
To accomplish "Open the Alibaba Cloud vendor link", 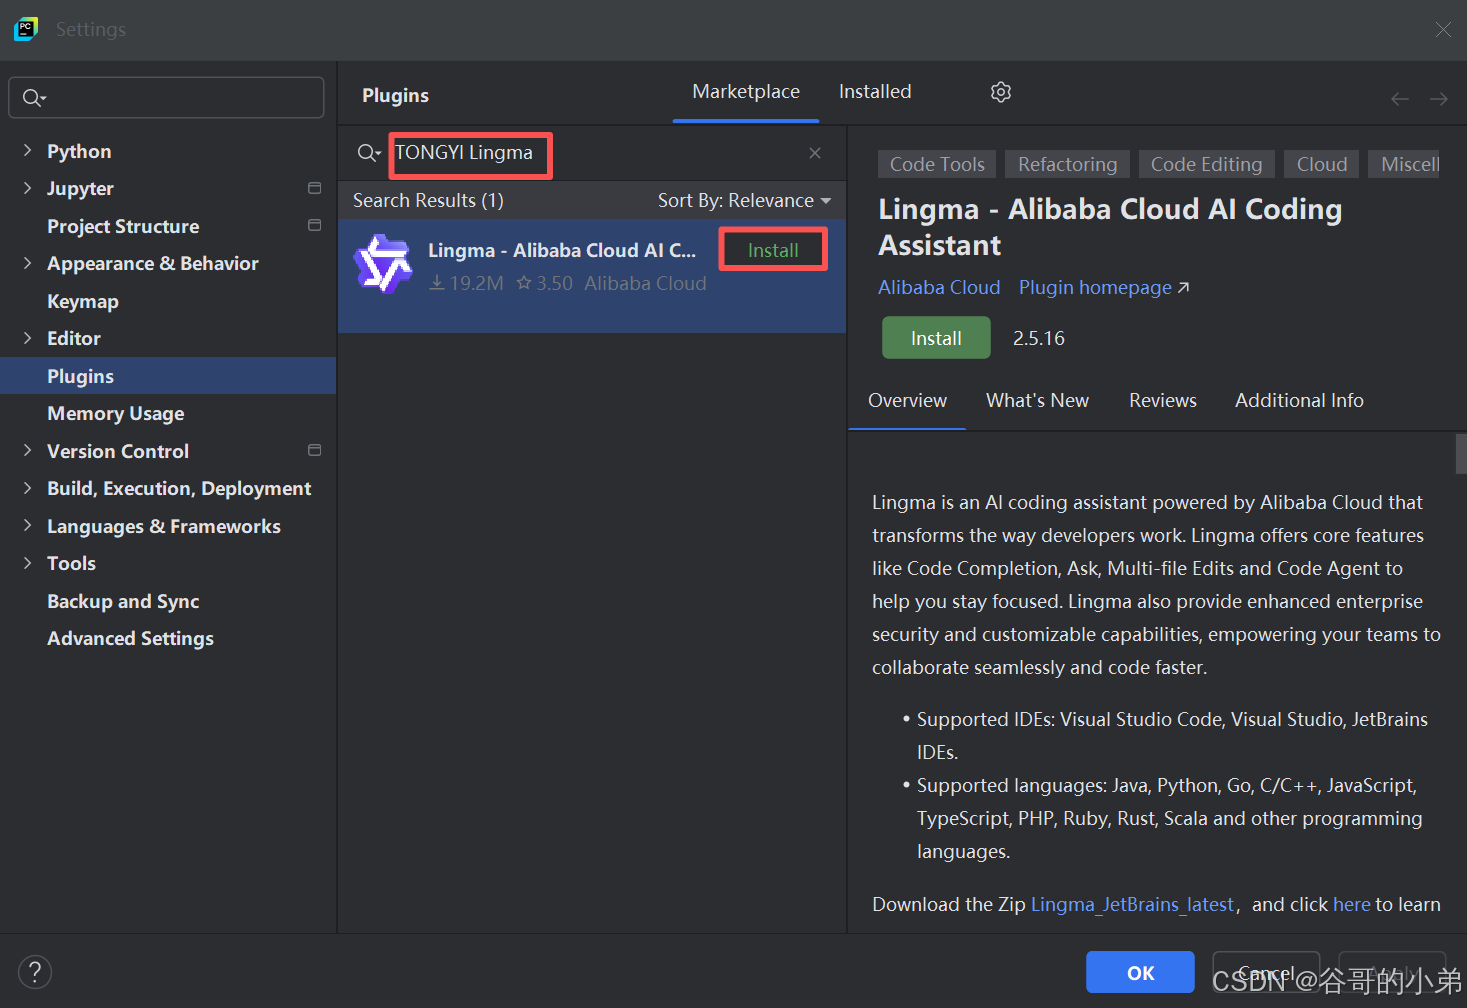I will click(939, 287).
